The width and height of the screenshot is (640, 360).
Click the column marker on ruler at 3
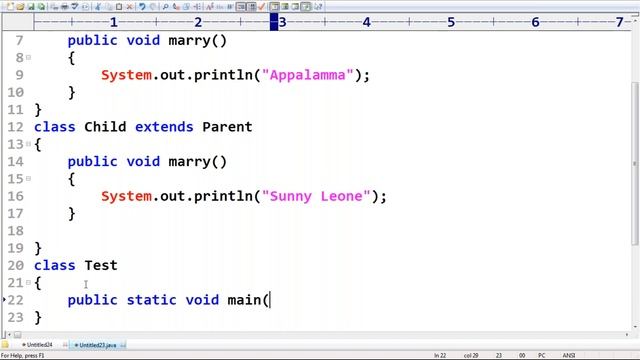point(274,22)
